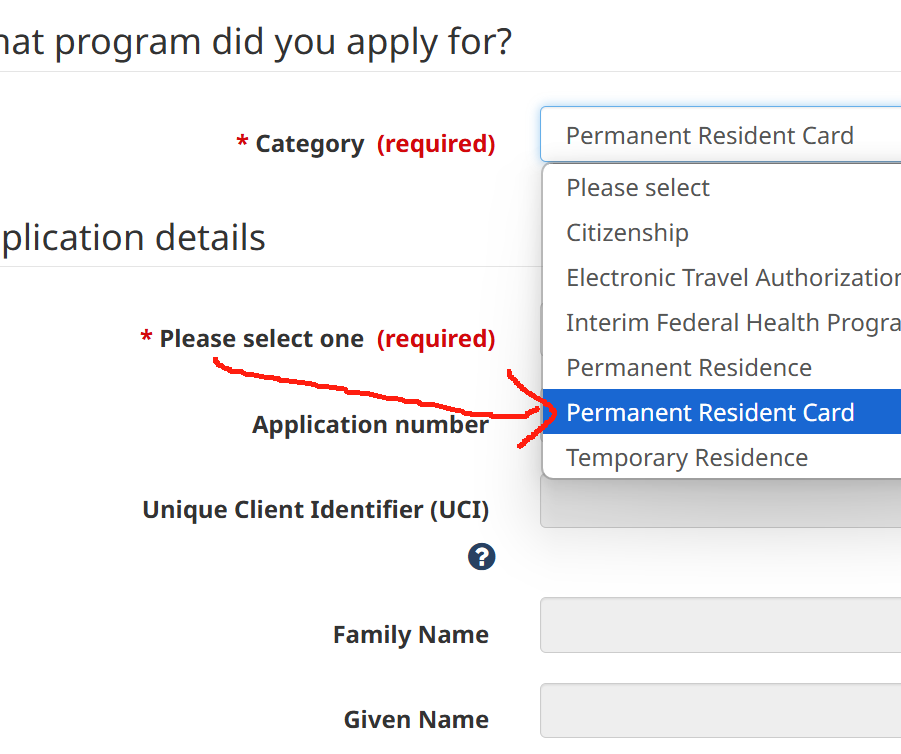Select the Electronic Travel Authorization option
The width and height of the screenshot is (901, 754).
click(732, 278)
